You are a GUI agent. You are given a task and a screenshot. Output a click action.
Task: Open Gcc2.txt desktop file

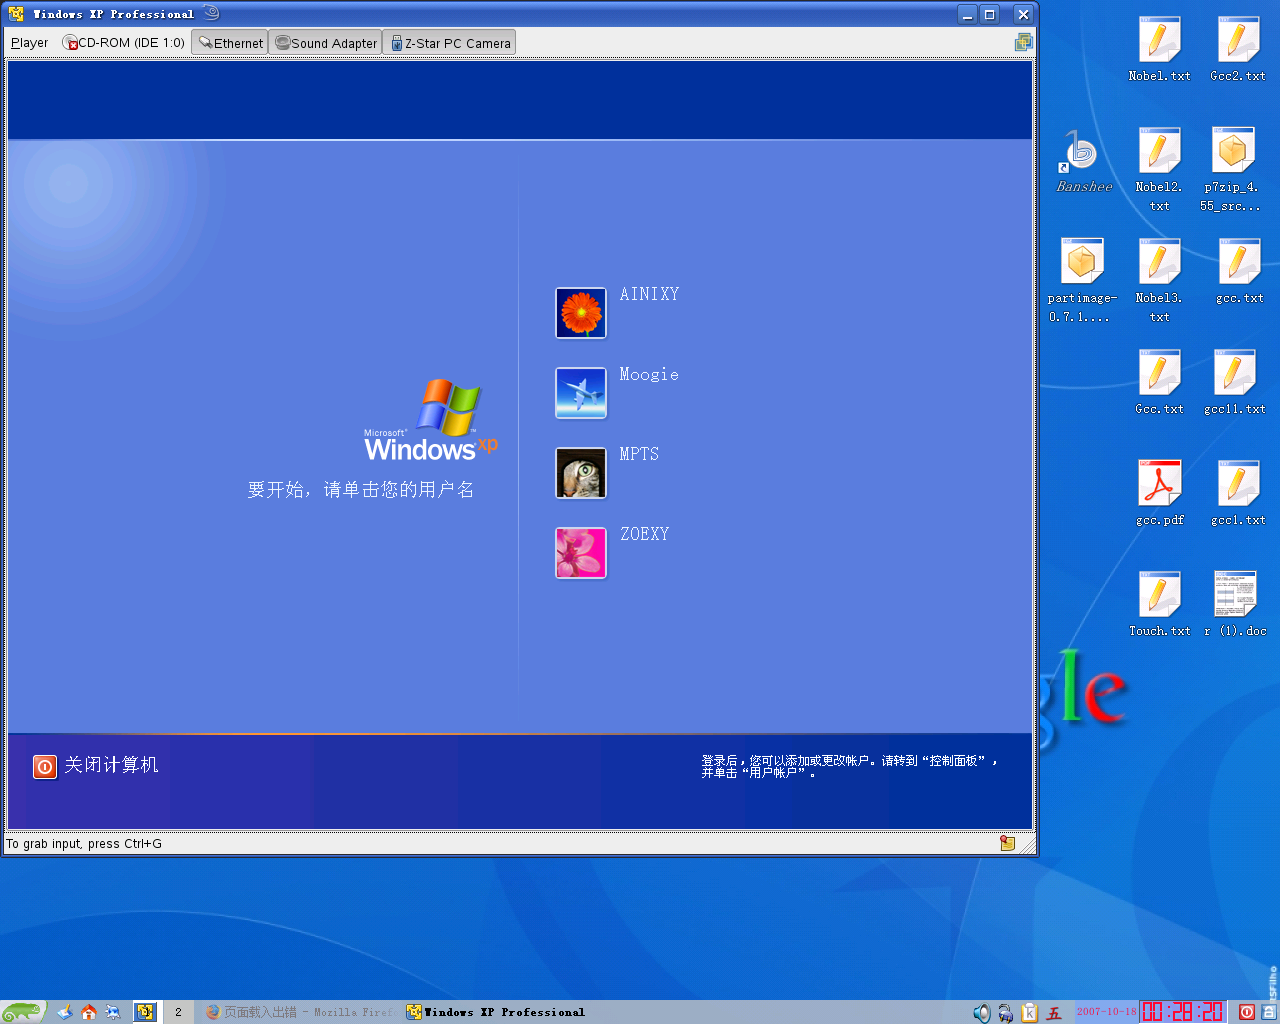pyautogui.click(x=1238, y=48)
